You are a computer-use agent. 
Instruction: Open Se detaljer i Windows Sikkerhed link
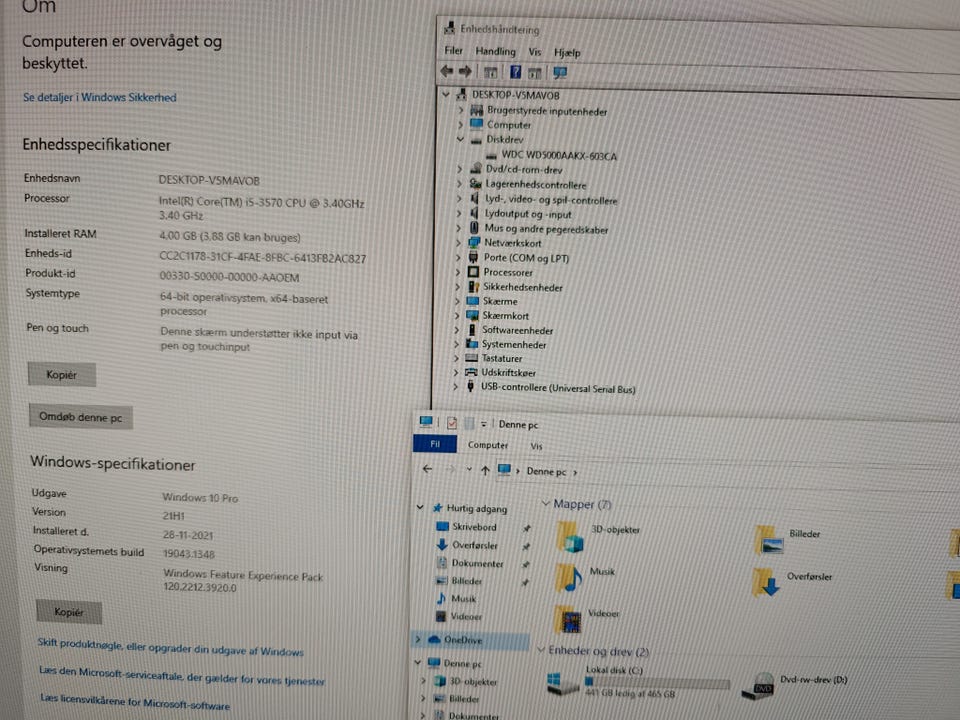99,97
